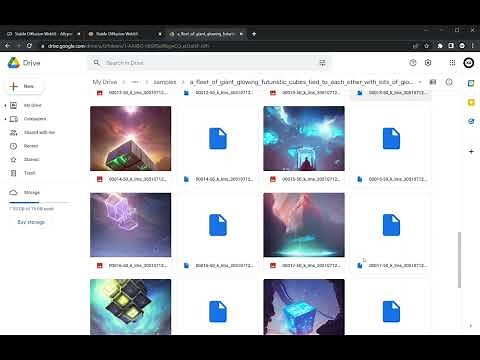Select the purple wireframe cube thumbnail
The height and width of the screenshot is (360, 480).
point(131,225)
